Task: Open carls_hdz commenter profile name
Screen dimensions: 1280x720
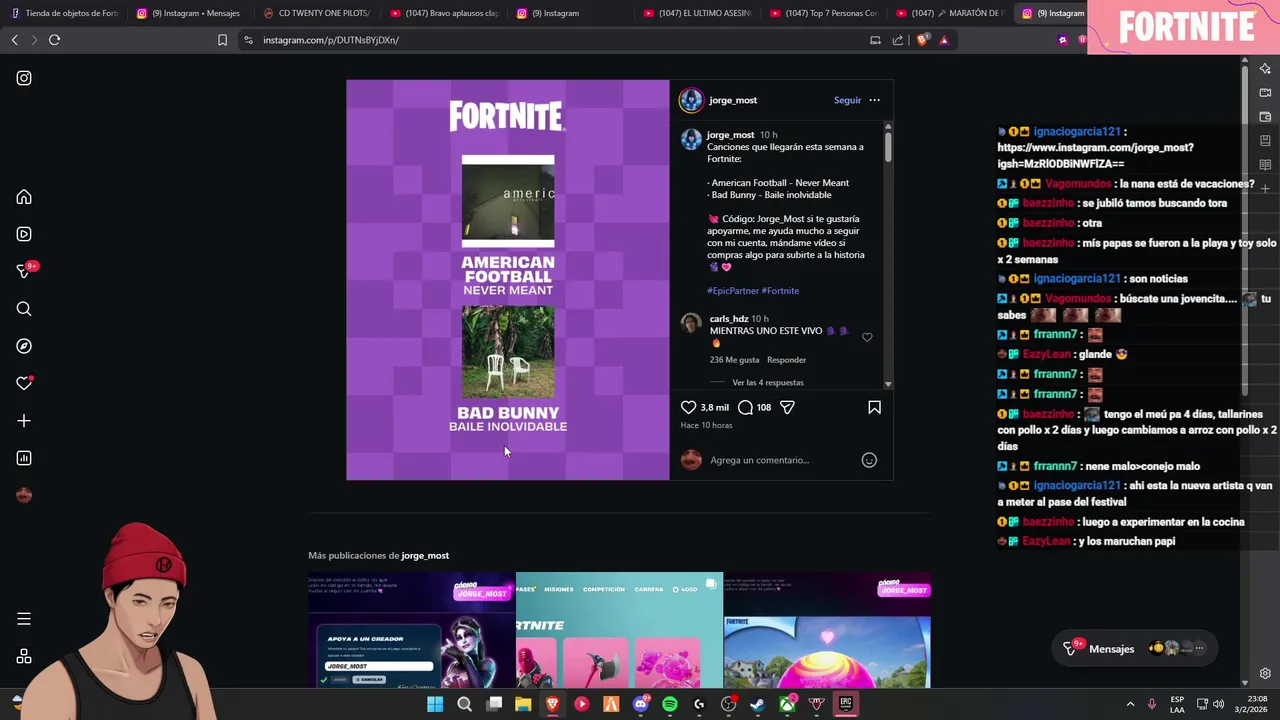Action: (729, 319)
